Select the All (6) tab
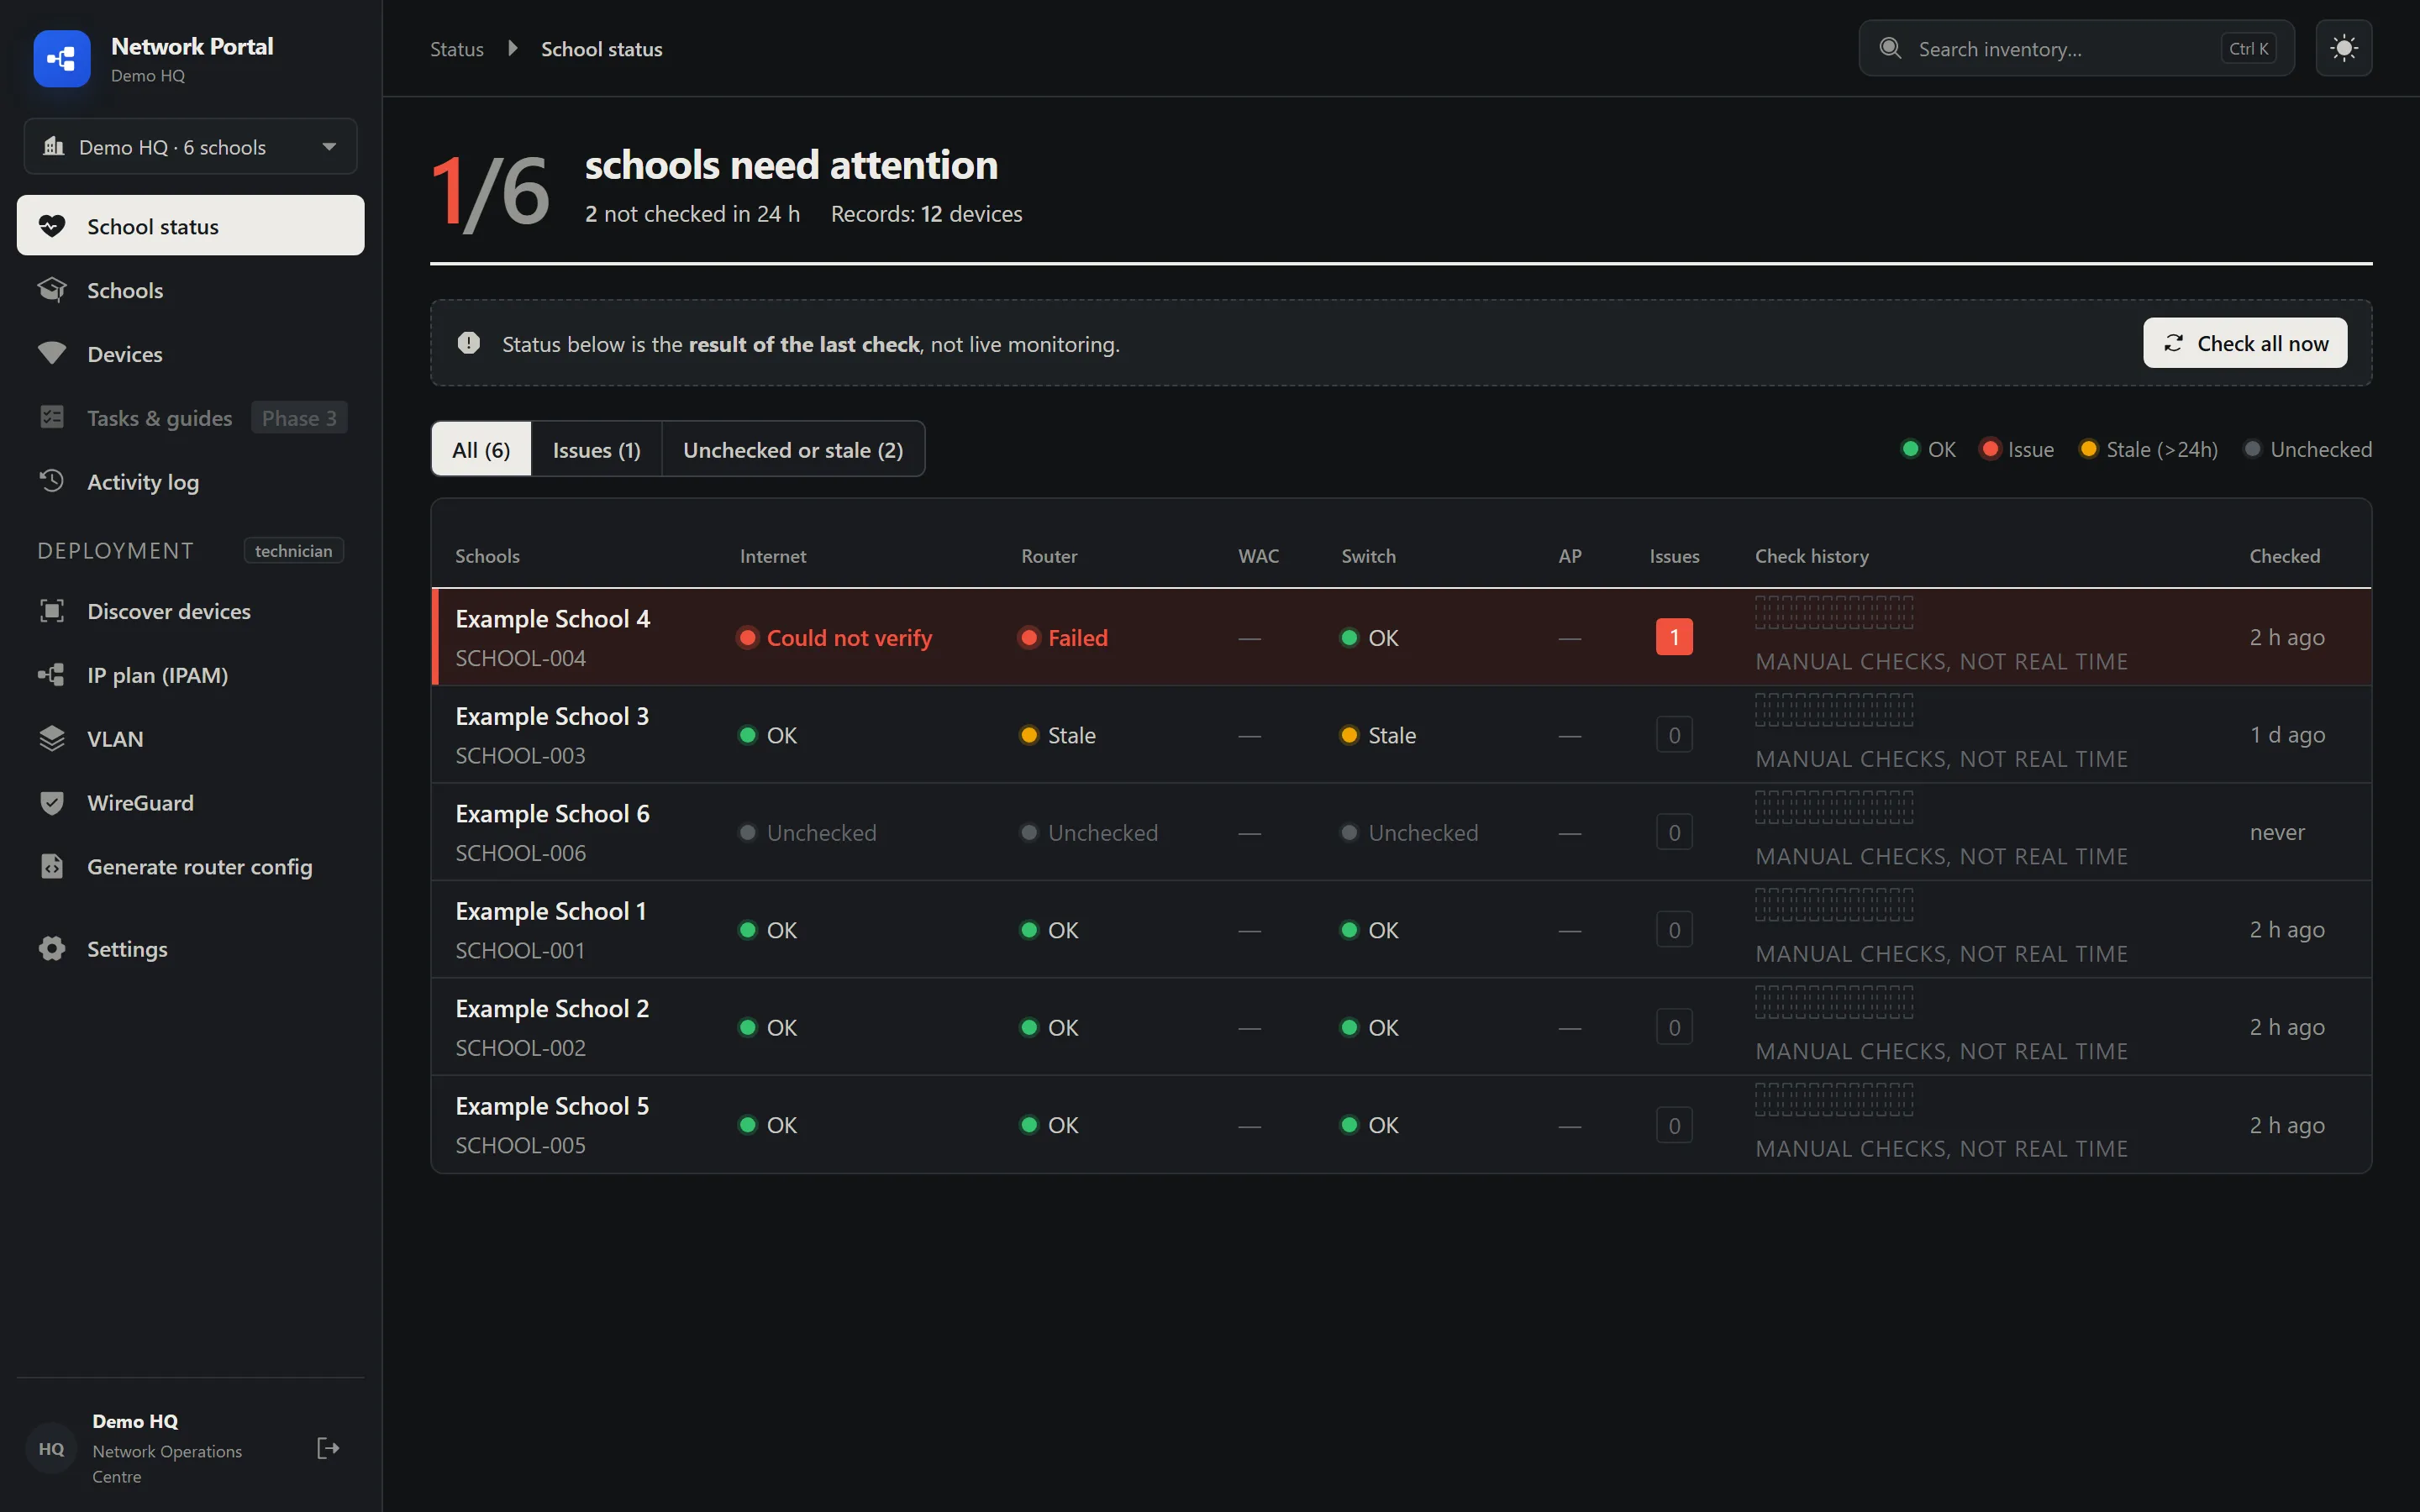This screenshot has width=2420, height=1512. click(x=481, y=449)
